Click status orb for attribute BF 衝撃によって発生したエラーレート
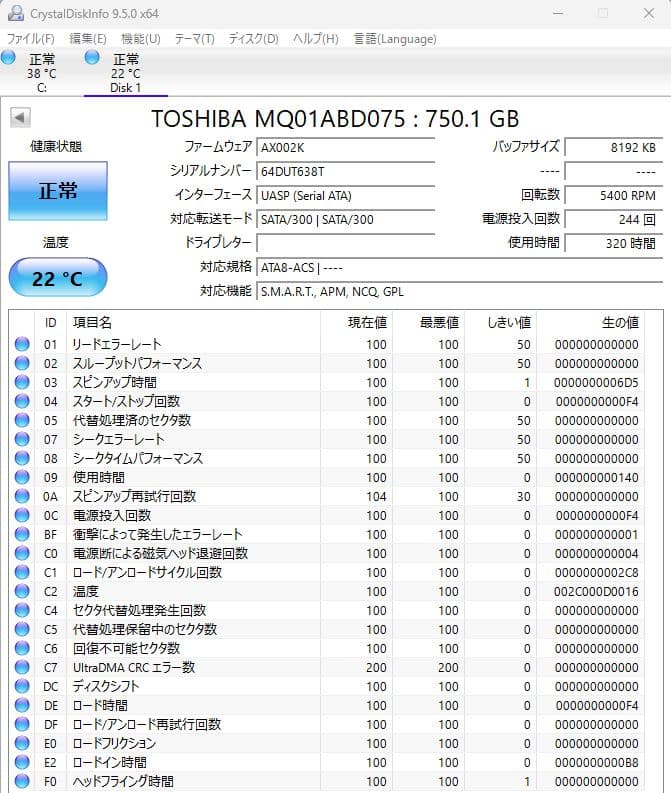 pyautogui.click(x=22, y=534)
